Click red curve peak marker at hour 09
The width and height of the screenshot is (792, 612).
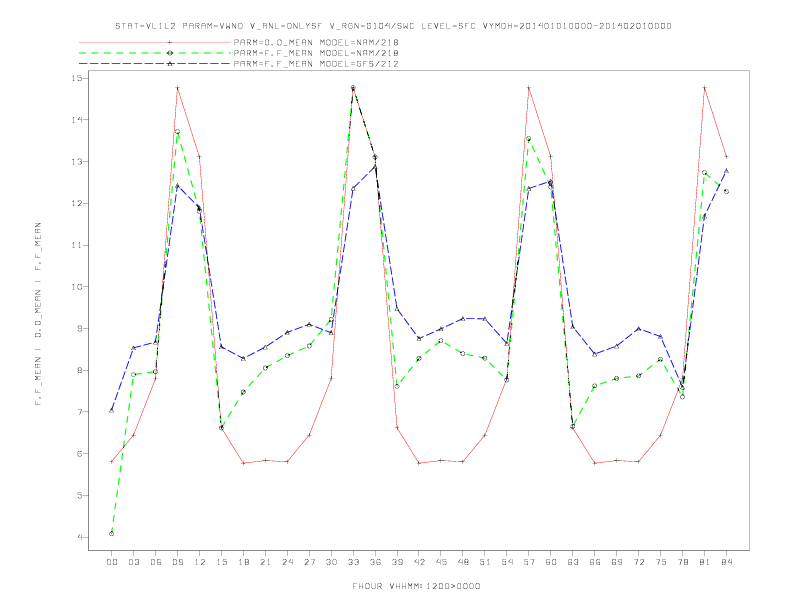[177, 88]
